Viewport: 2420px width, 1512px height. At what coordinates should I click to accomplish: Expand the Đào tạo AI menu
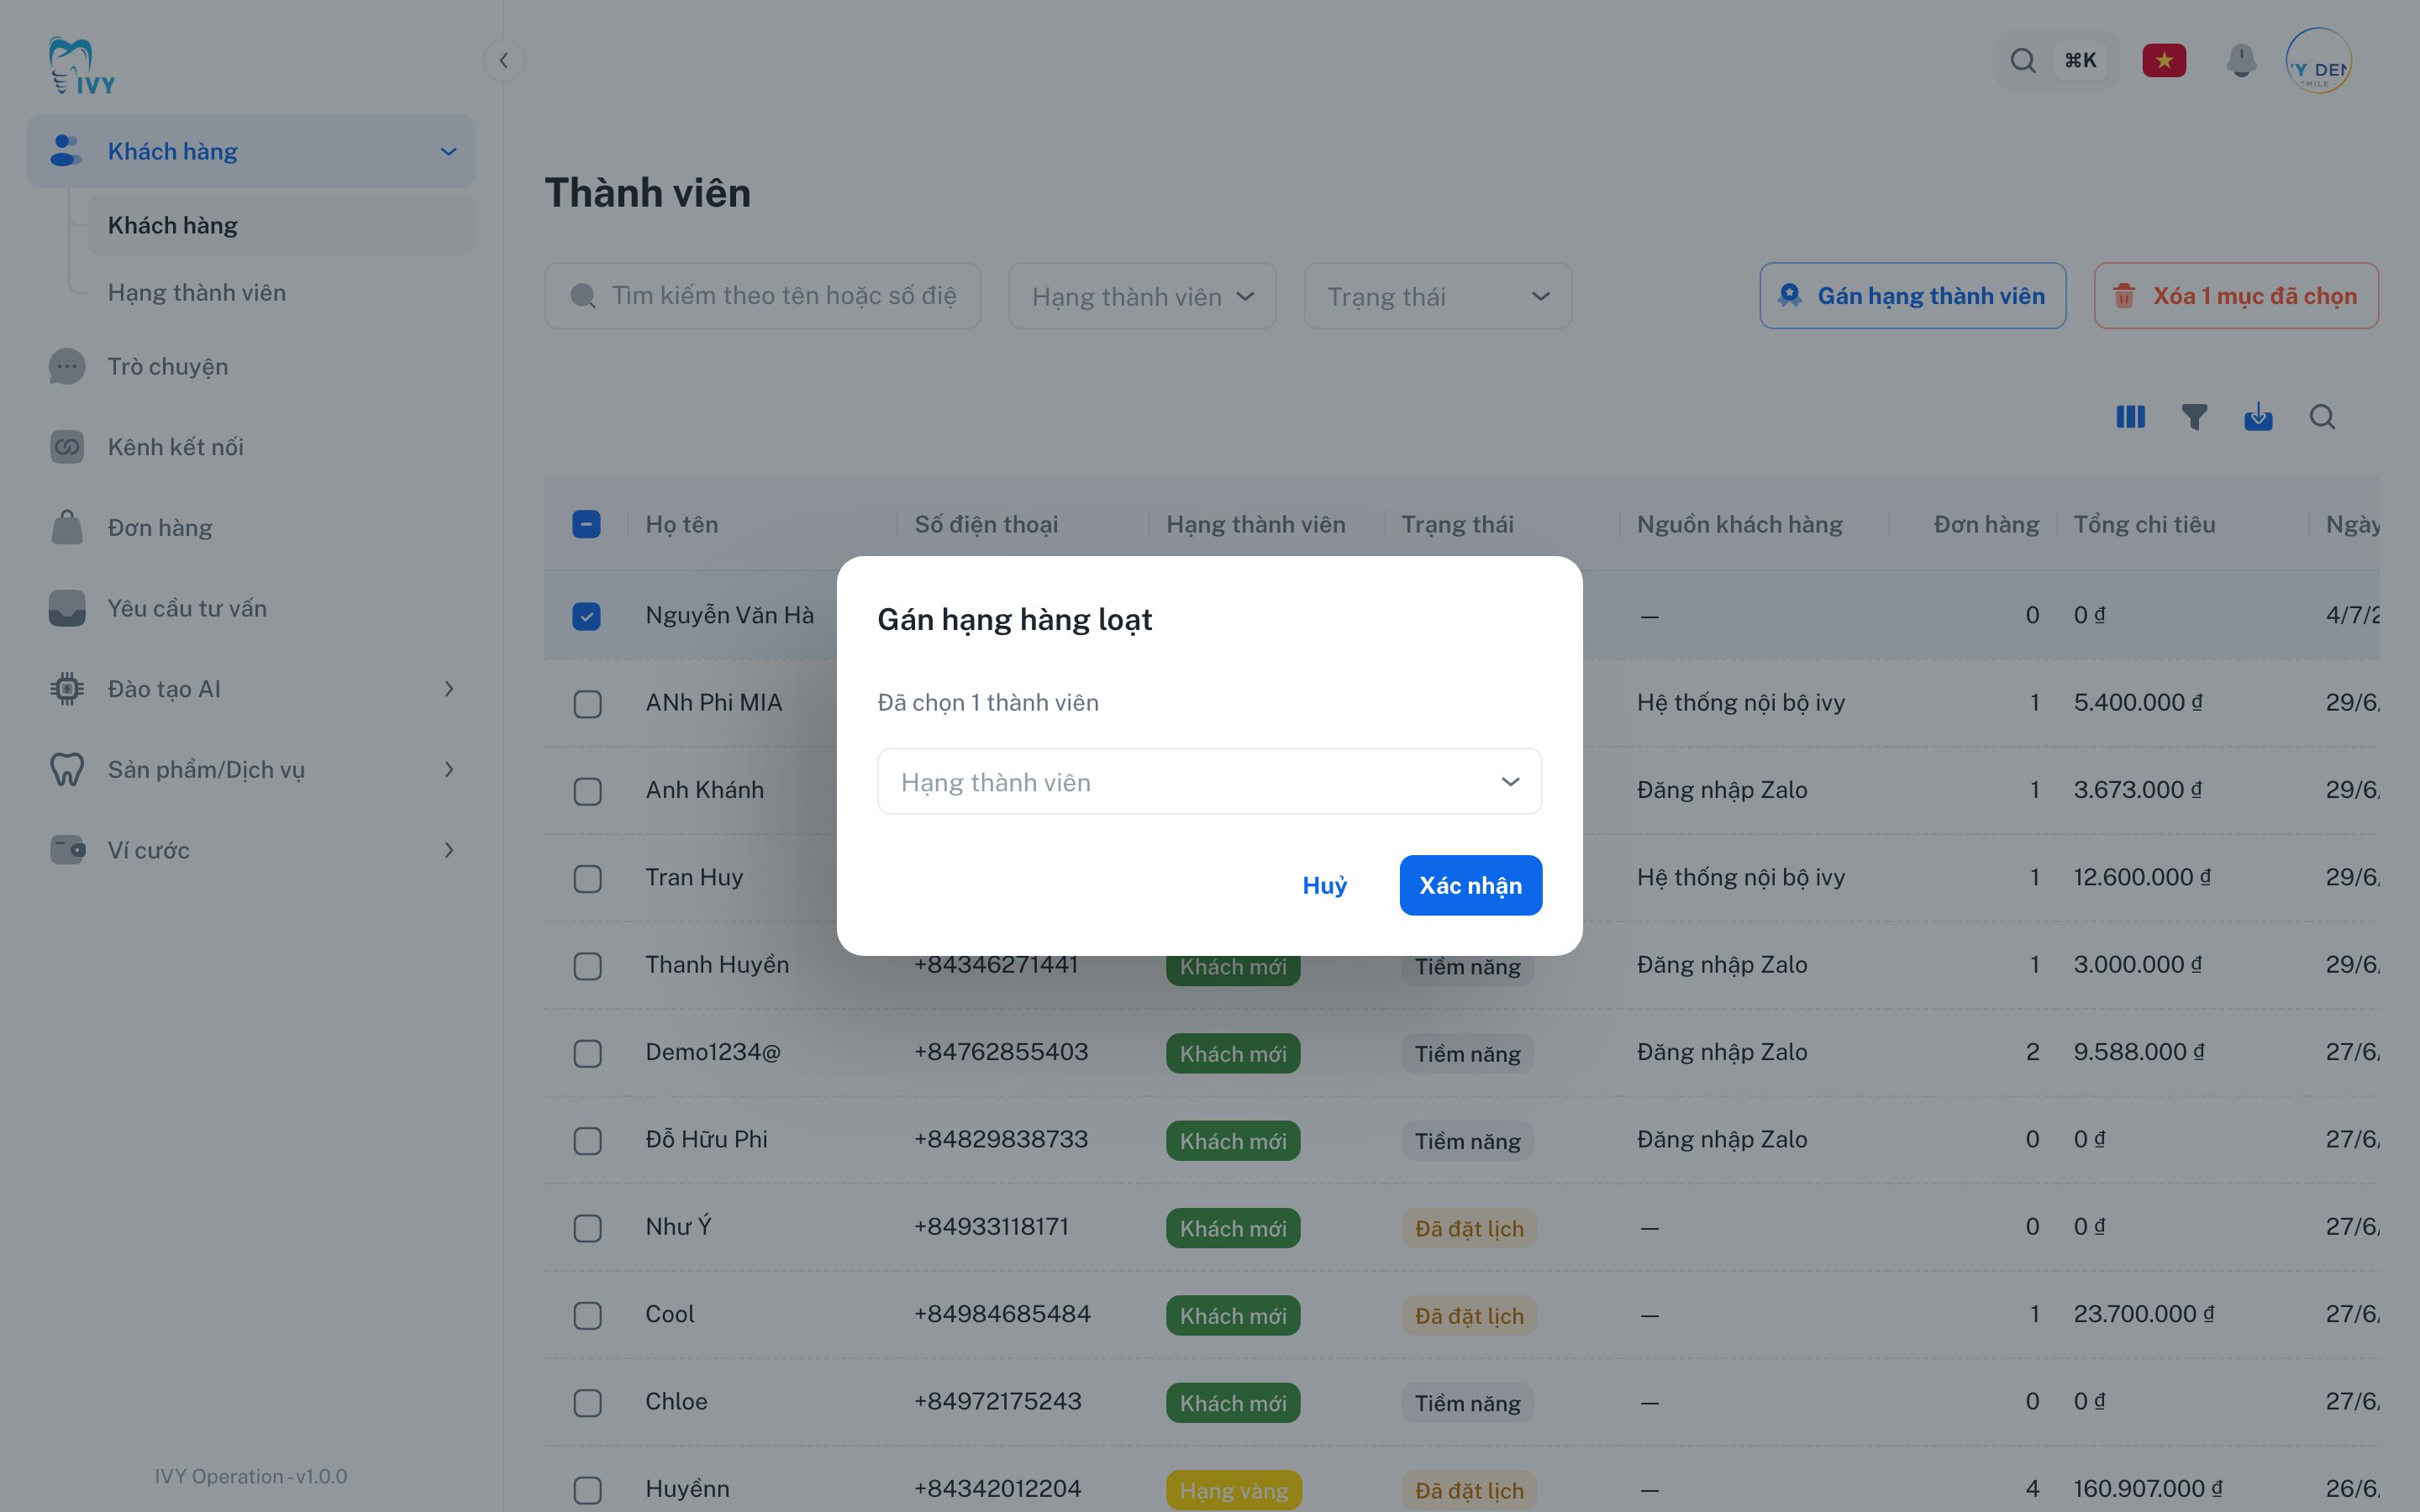251,689
